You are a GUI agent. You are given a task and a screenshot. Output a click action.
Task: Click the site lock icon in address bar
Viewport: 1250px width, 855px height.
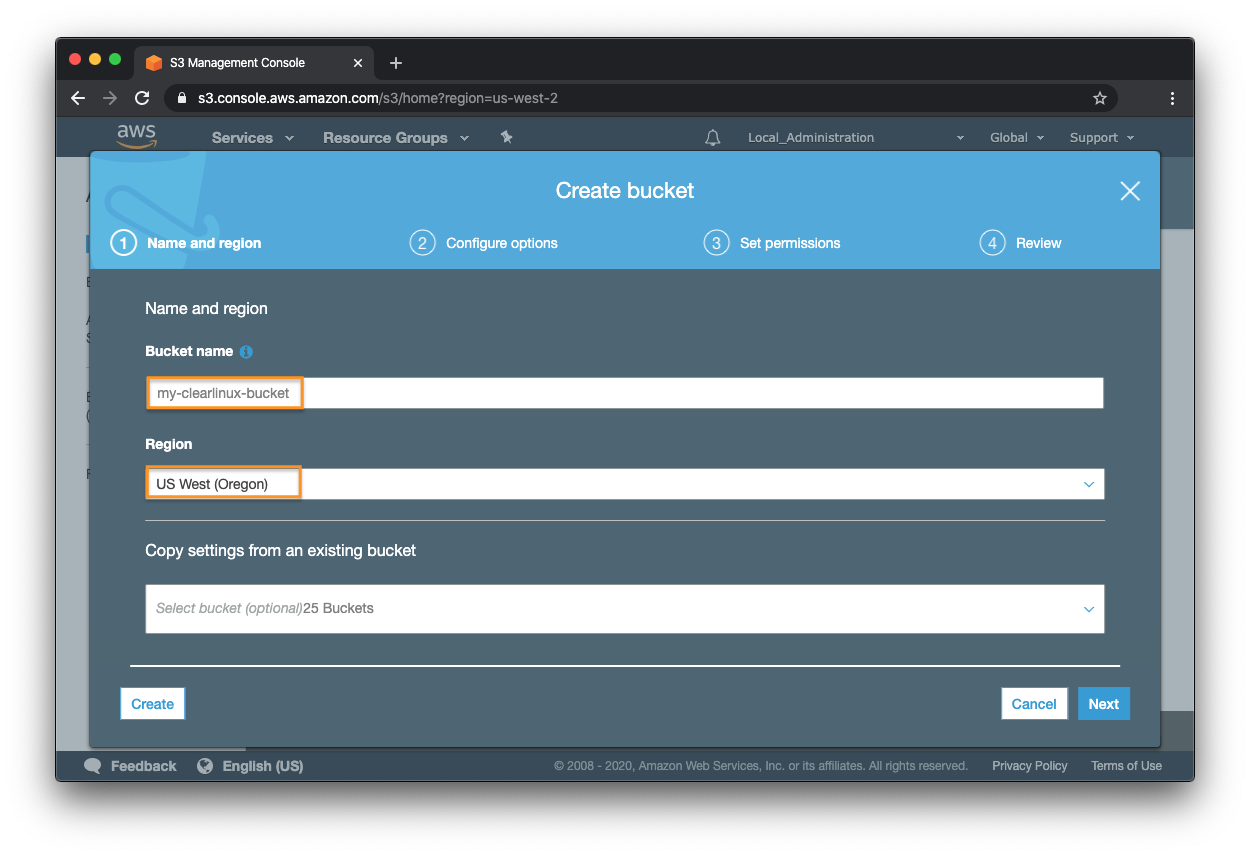point(182,98)
